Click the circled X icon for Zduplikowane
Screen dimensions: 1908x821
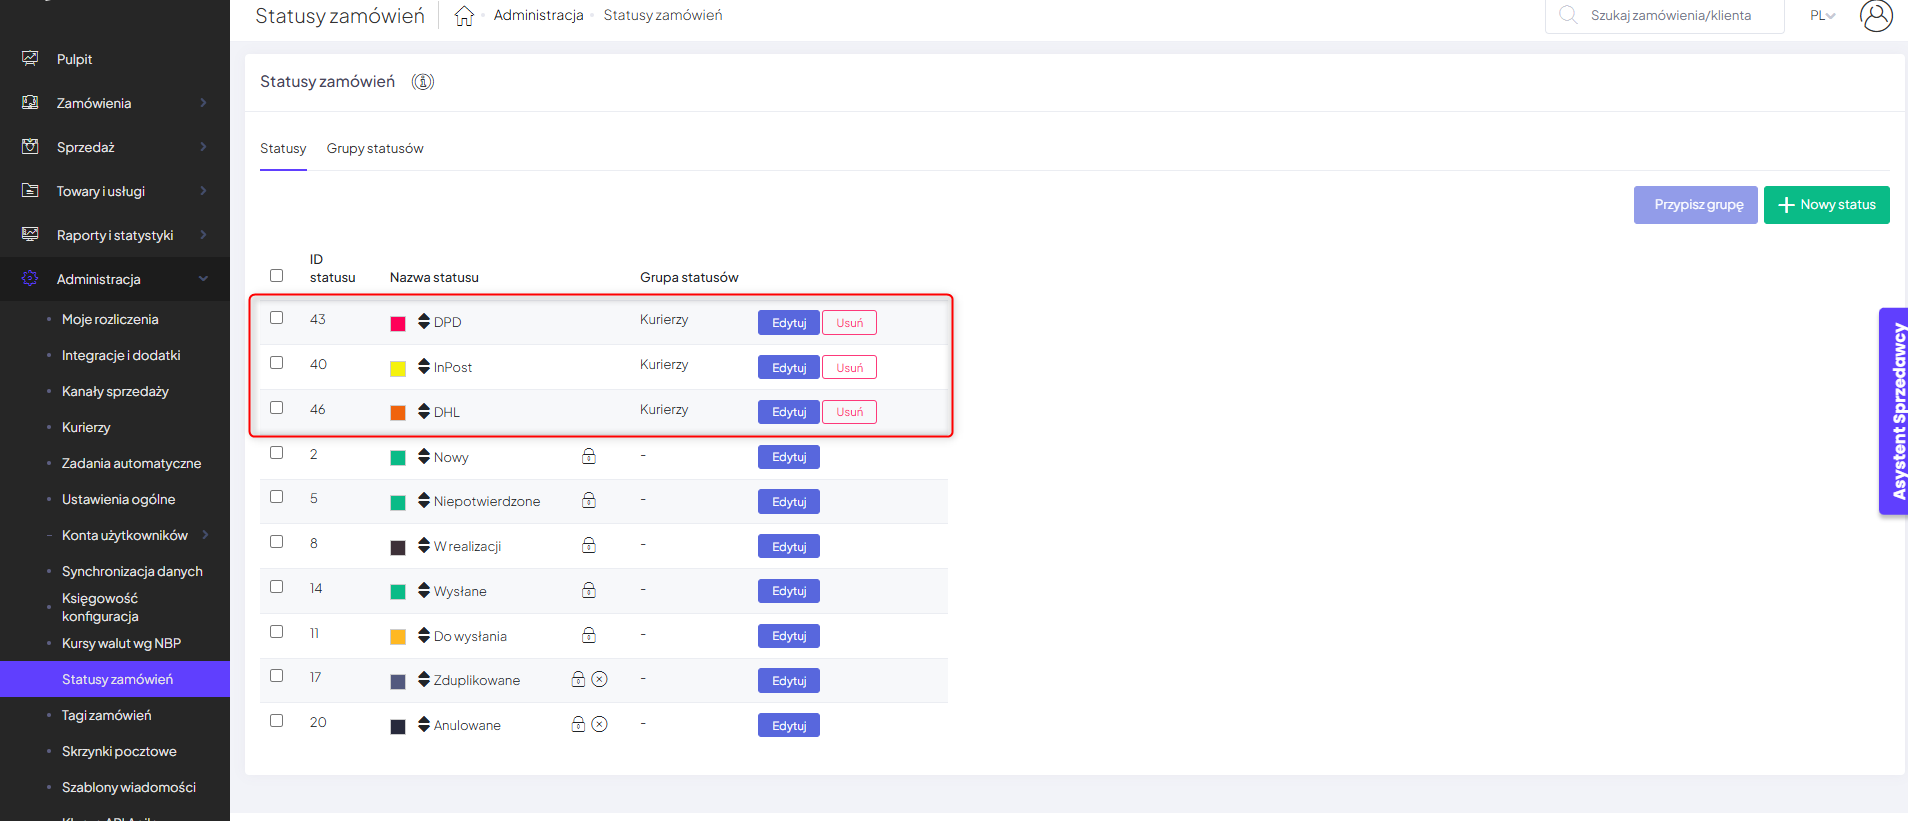tap(600, 680)
